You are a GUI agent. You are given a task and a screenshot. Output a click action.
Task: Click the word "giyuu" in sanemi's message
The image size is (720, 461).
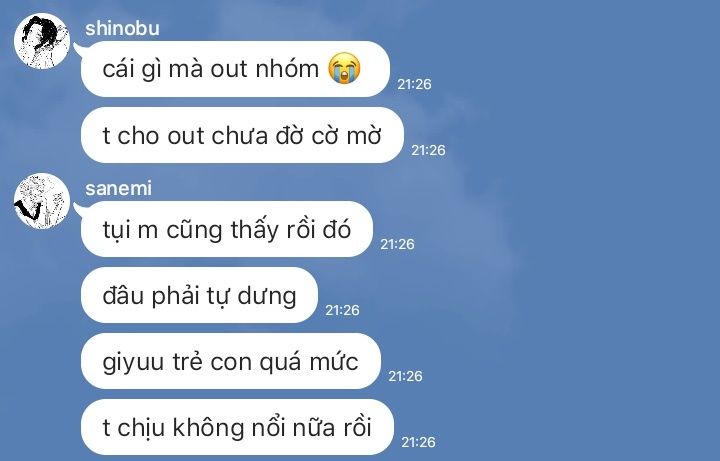[133, 363]
